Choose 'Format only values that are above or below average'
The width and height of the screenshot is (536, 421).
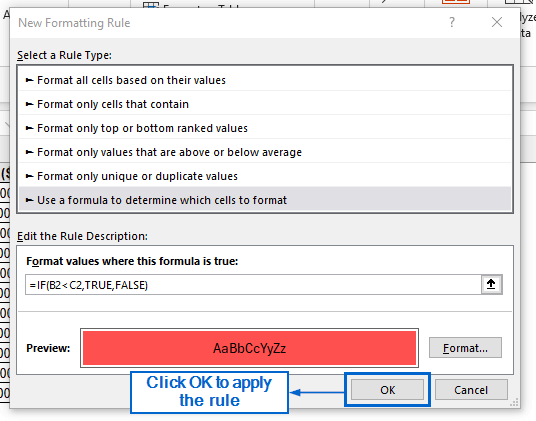265,152
